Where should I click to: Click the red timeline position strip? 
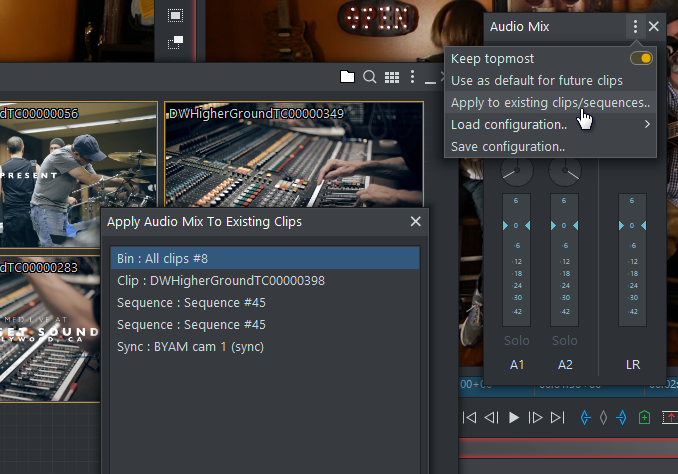click(x=568, y=448)
